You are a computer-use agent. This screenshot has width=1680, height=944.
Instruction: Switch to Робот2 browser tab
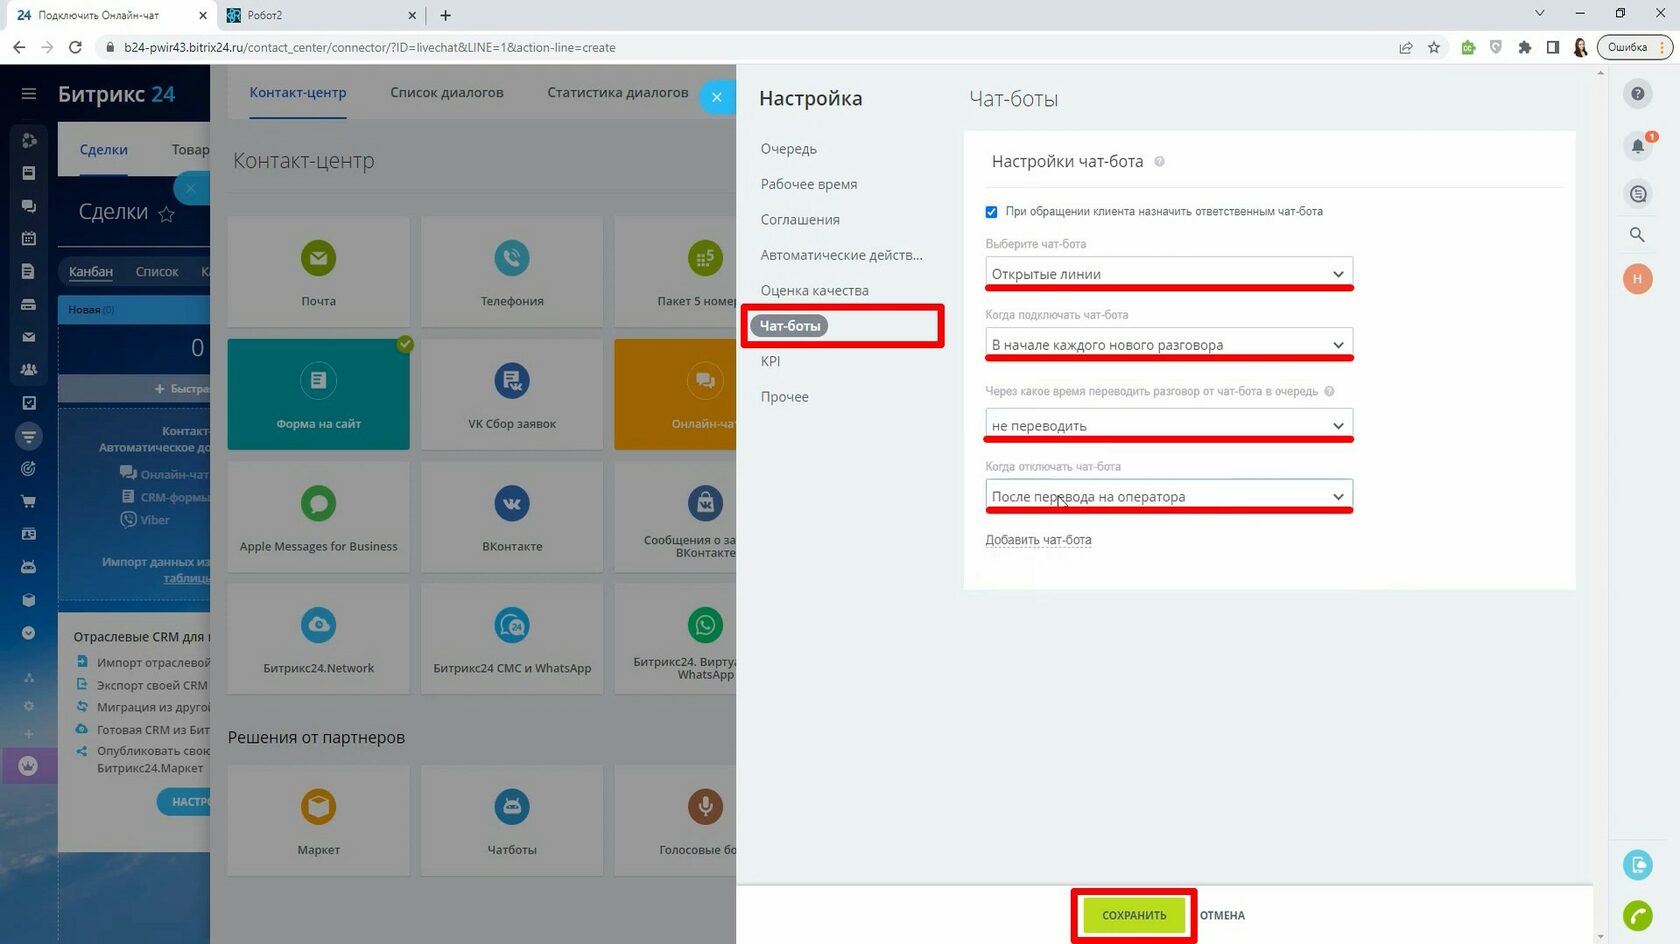(x=321, y=15)
